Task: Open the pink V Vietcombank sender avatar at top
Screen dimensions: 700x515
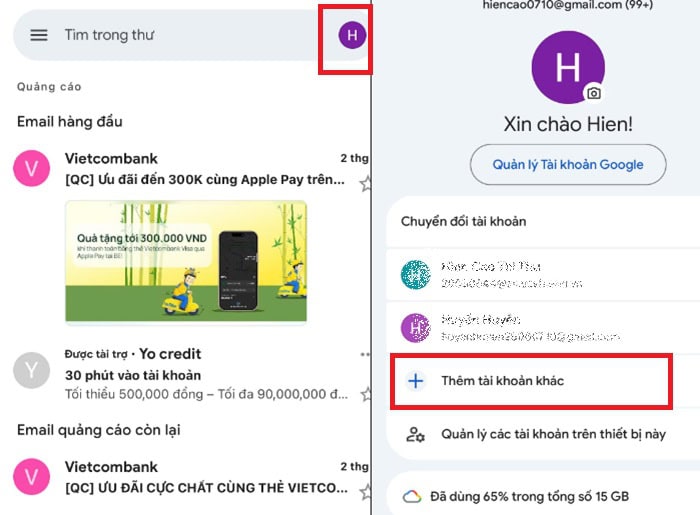Action: (x=31, y=168)
